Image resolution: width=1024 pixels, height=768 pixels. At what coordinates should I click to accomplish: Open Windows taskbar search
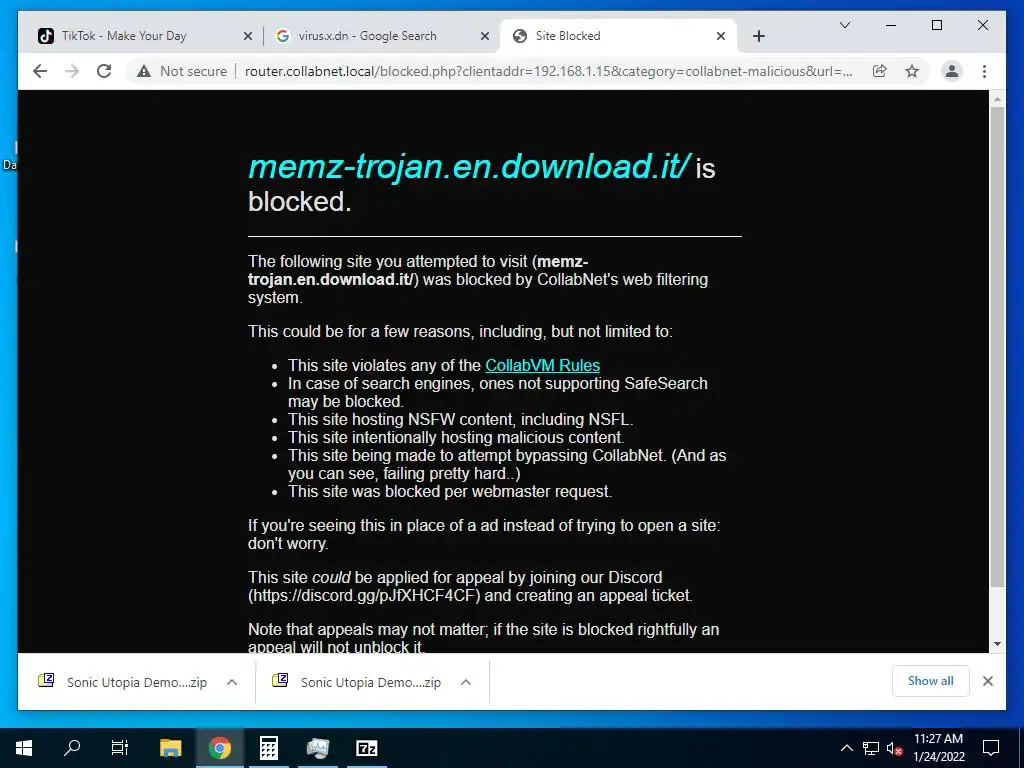(72, 748)
